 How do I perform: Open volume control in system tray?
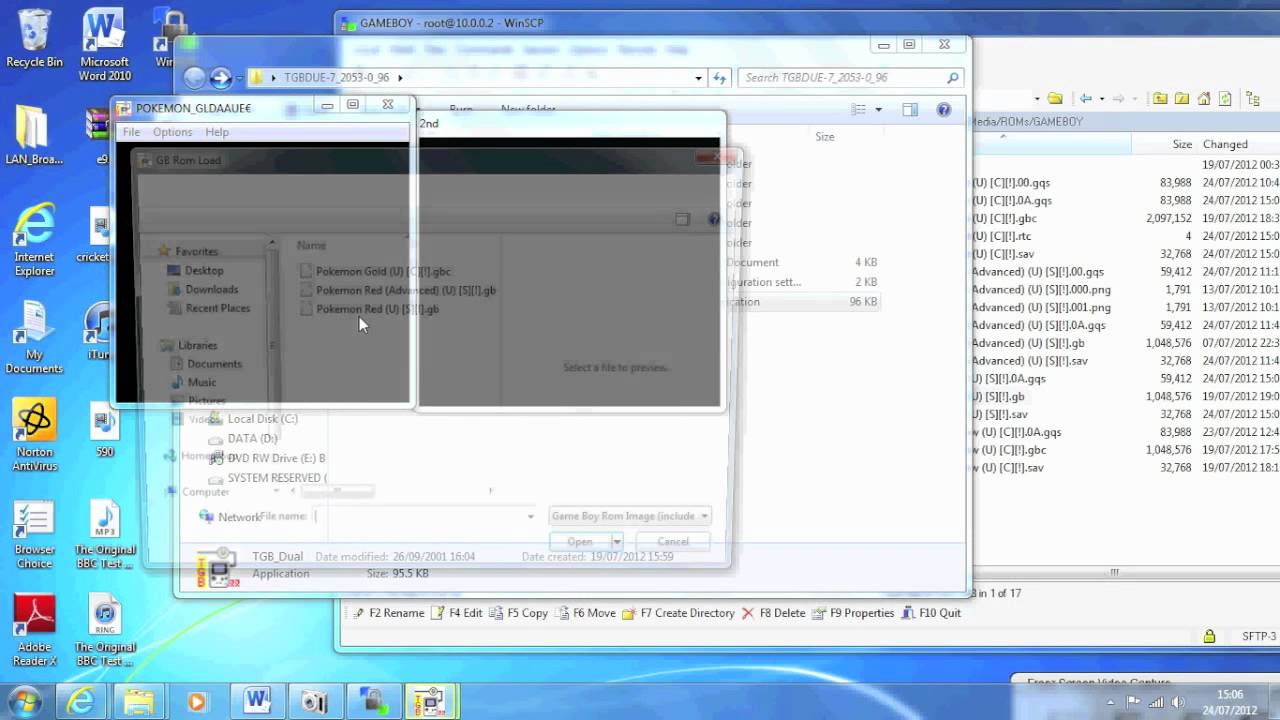[1177, 702]
